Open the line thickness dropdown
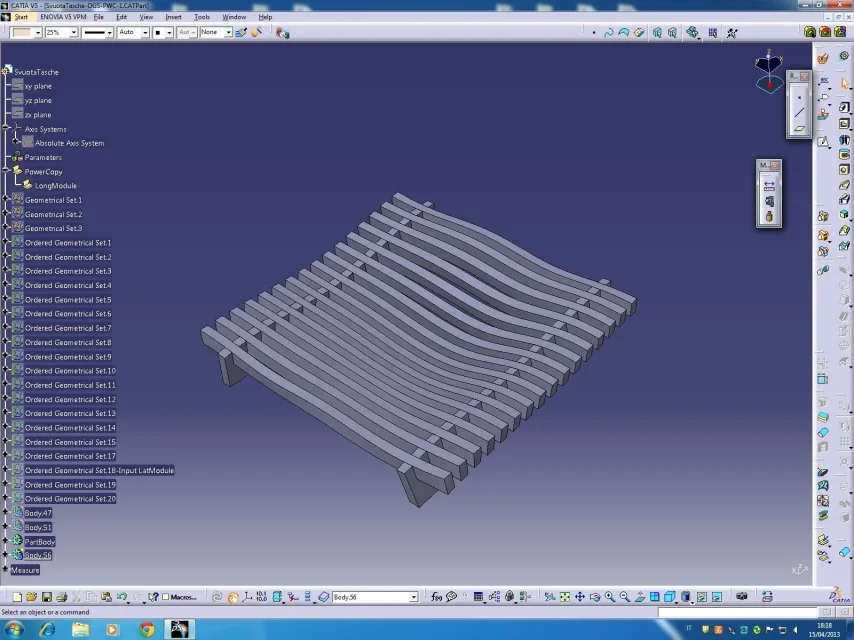The image size is (854, 640). tap(109, 33)
